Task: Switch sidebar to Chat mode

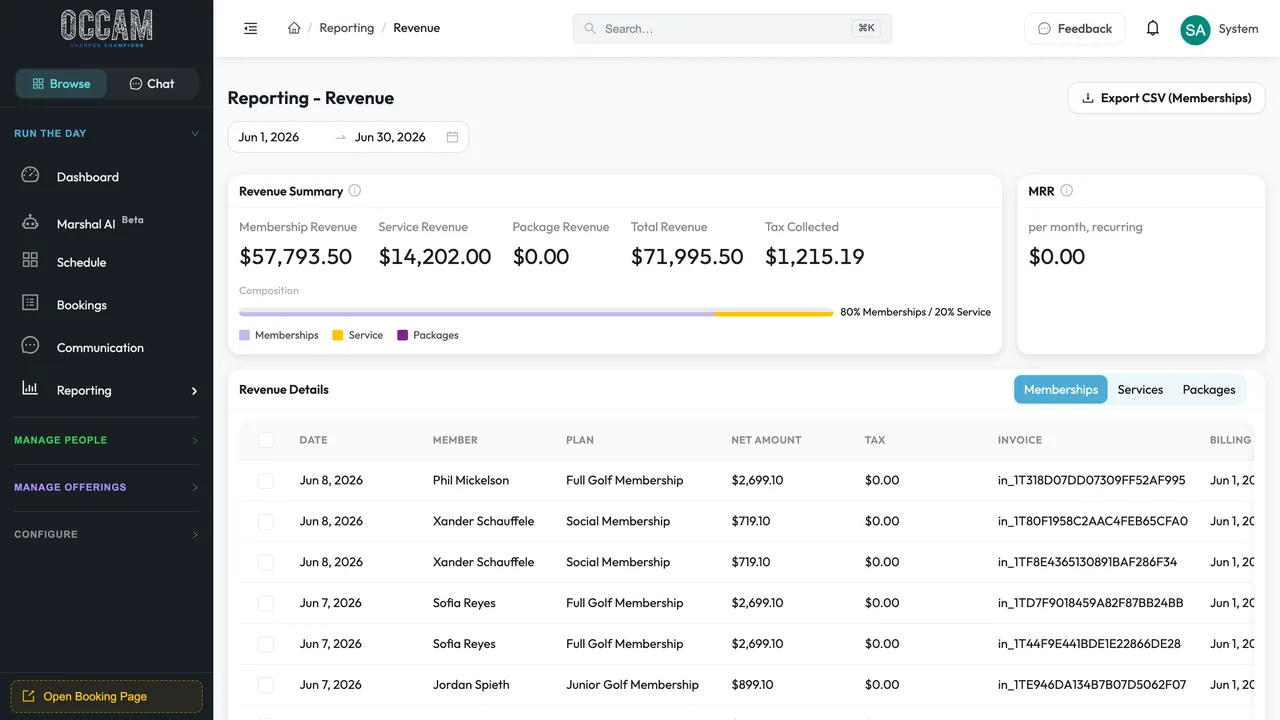Action: click(x=152, y=84)
